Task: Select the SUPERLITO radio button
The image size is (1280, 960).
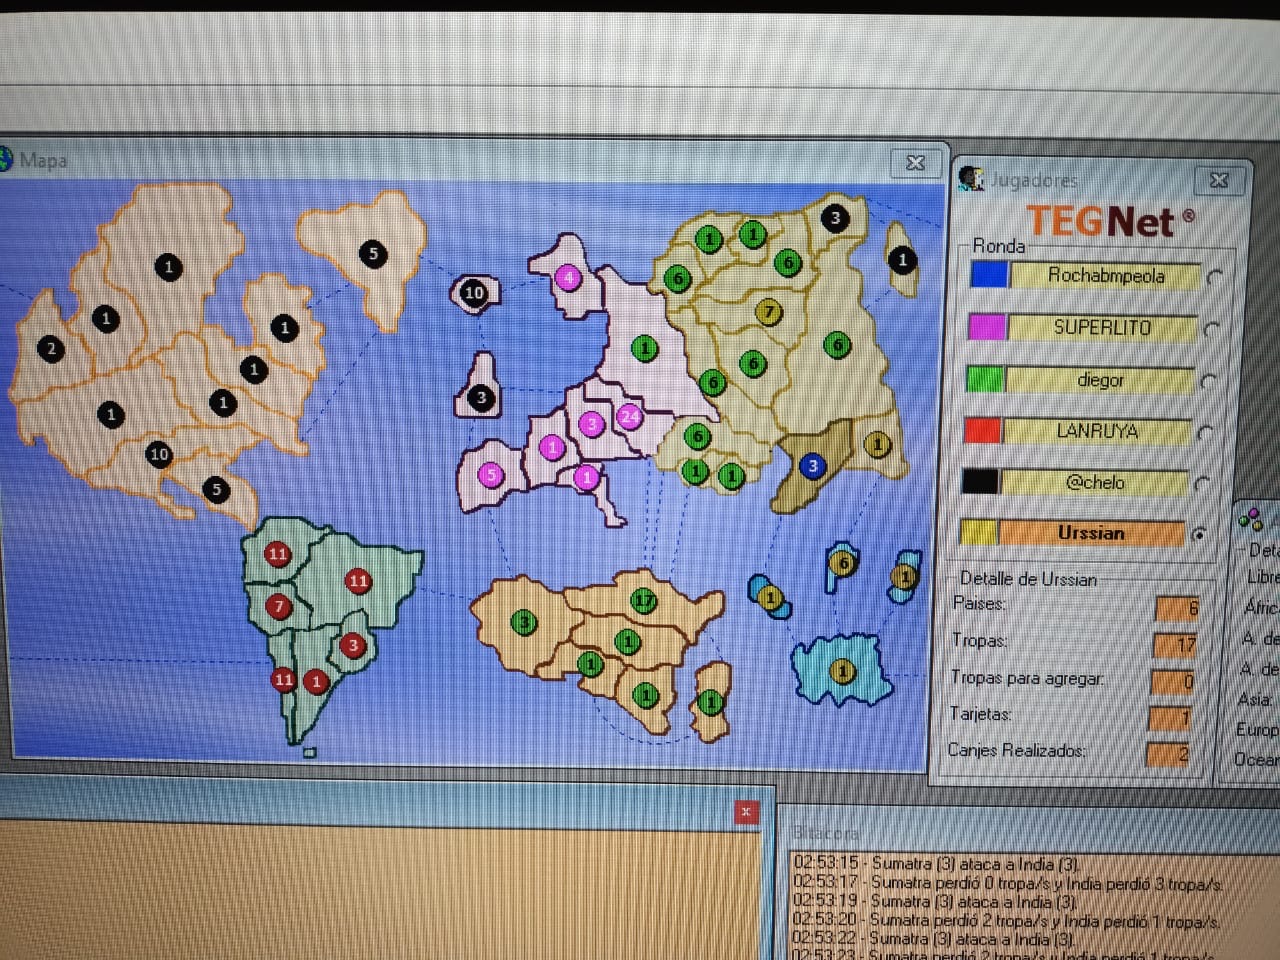Action: 1212,329
